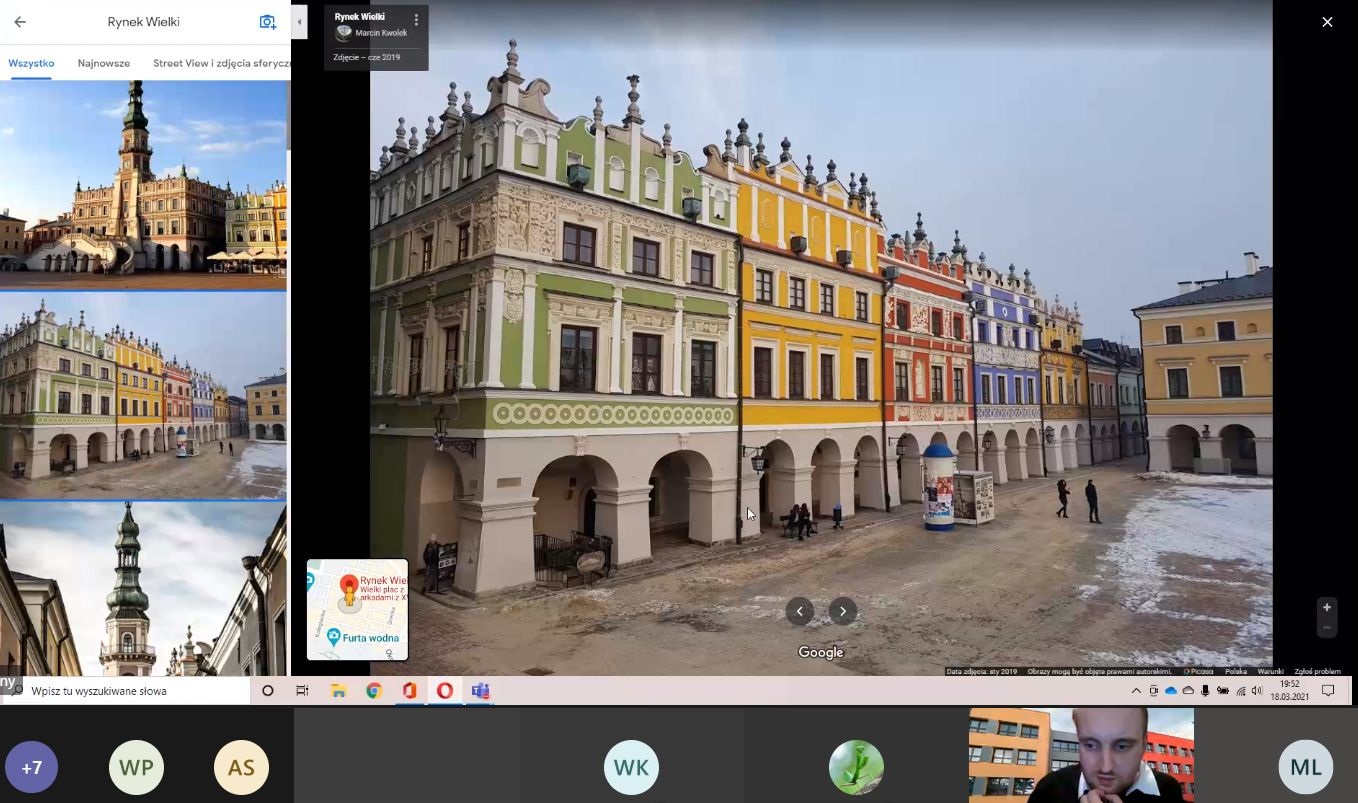1358x803 pixels.
Task: Open Chrome from the taskbar
Action: tap(374, 691)
